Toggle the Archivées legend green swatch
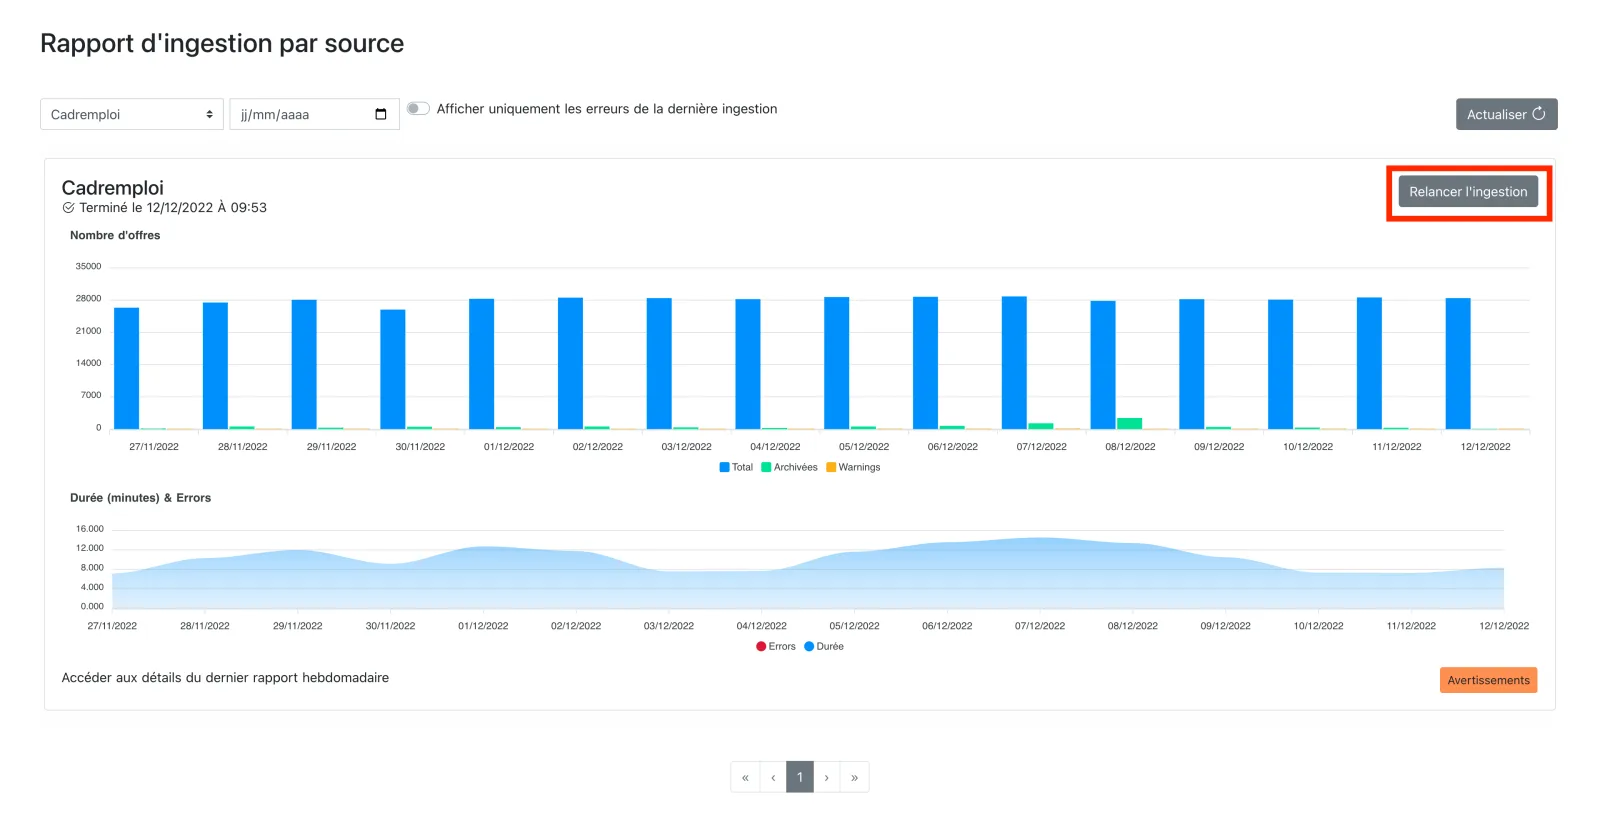1600x833 pixels. point(766,467)
